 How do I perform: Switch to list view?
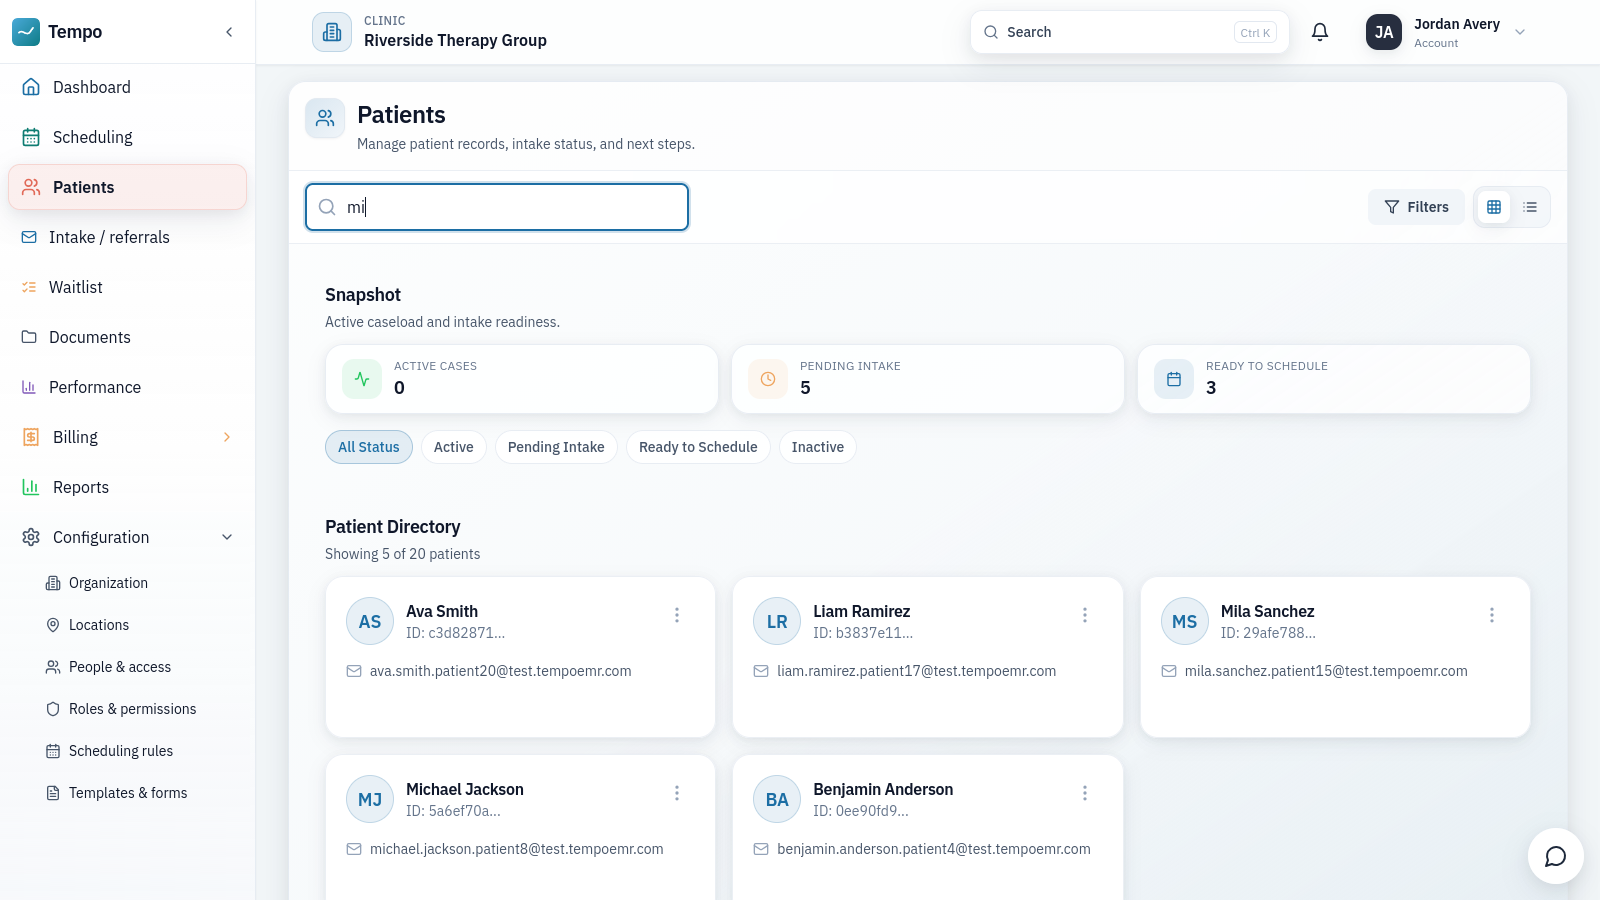pyautogui.click(x=1530, y=207)
